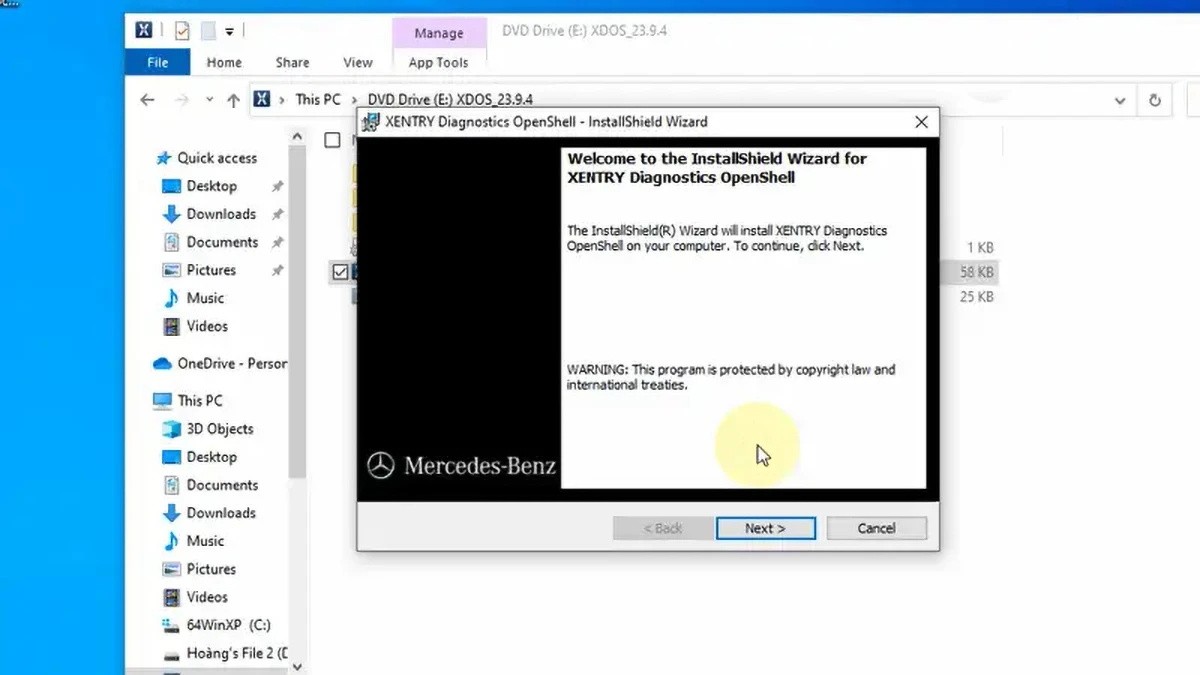
Task: Cancel the XENTRY Diagnostics installation
Action: pyautogui.click(x=877, y=528)
